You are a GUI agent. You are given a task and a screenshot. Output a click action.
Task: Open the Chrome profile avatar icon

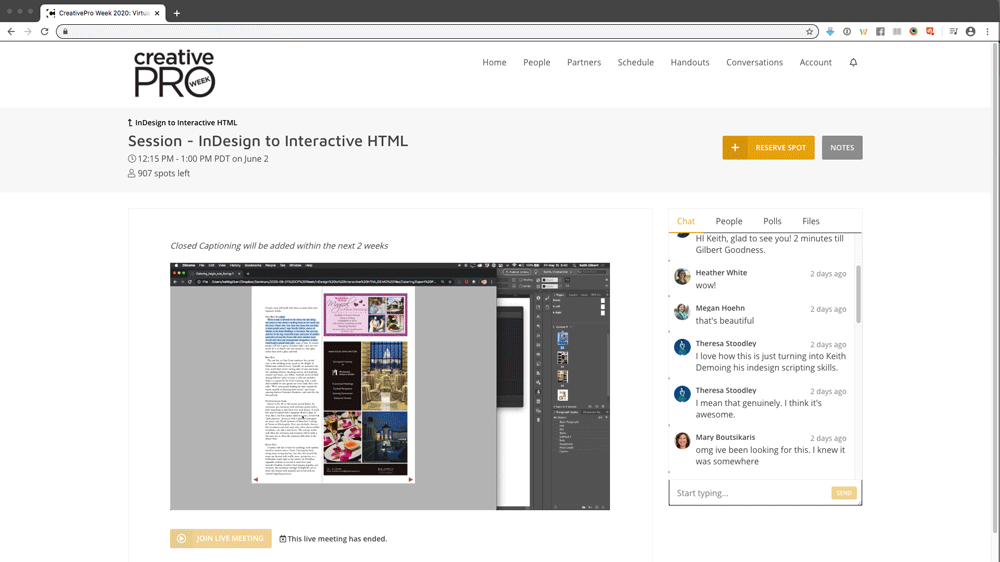click(971, 31)
